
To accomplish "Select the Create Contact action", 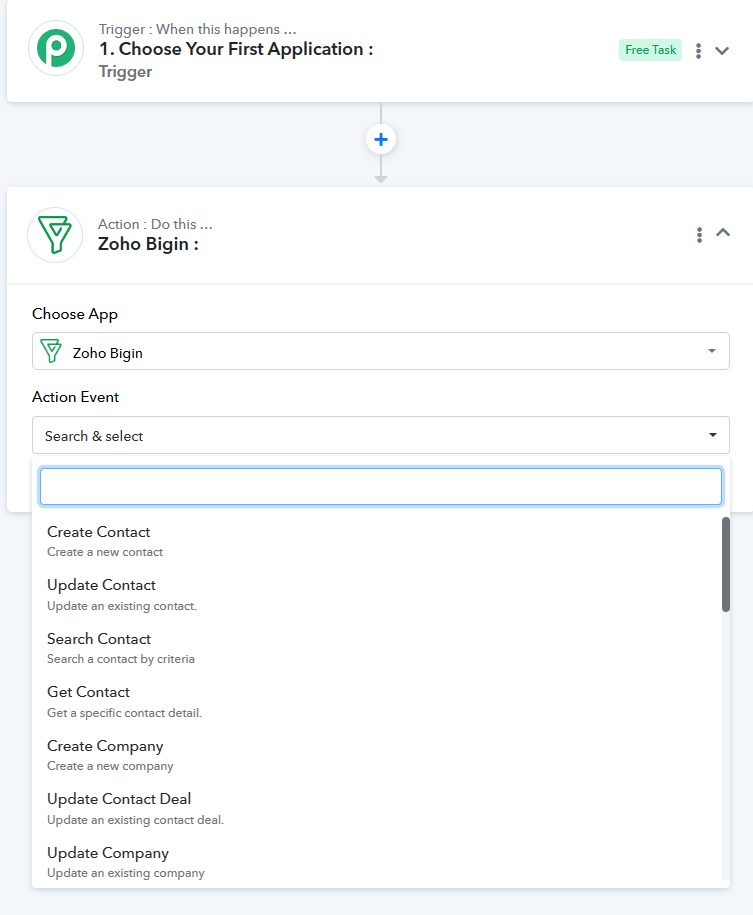I will click(377, 542).
